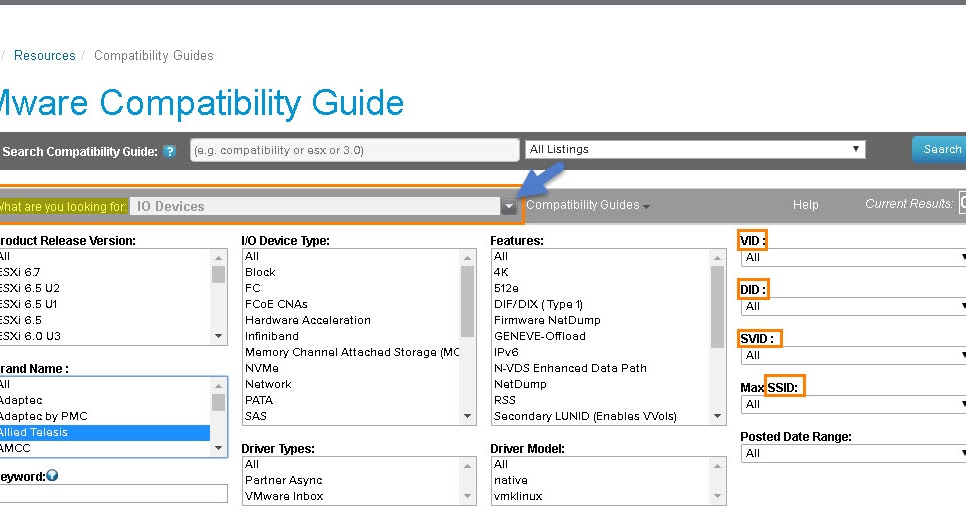
Task: Select Block I/O device type
Action: click(260, 272)
